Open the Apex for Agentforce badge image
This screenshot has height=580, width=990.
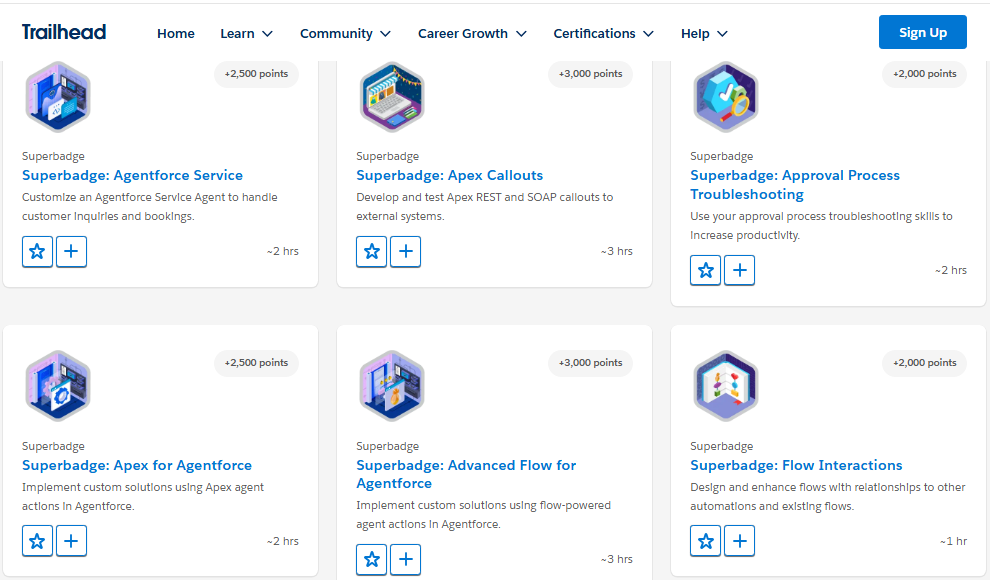tap(58, 386)
